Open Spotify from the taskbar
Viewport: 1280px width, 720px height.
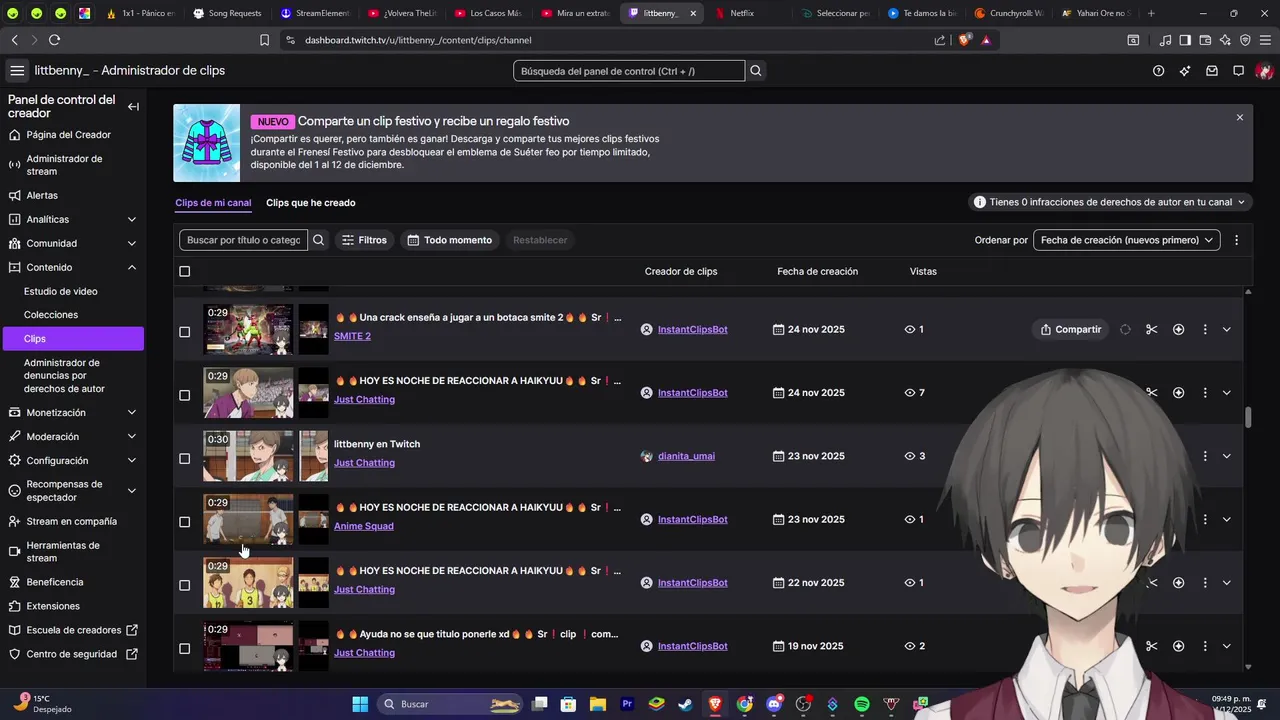click(x=862, y=704)
